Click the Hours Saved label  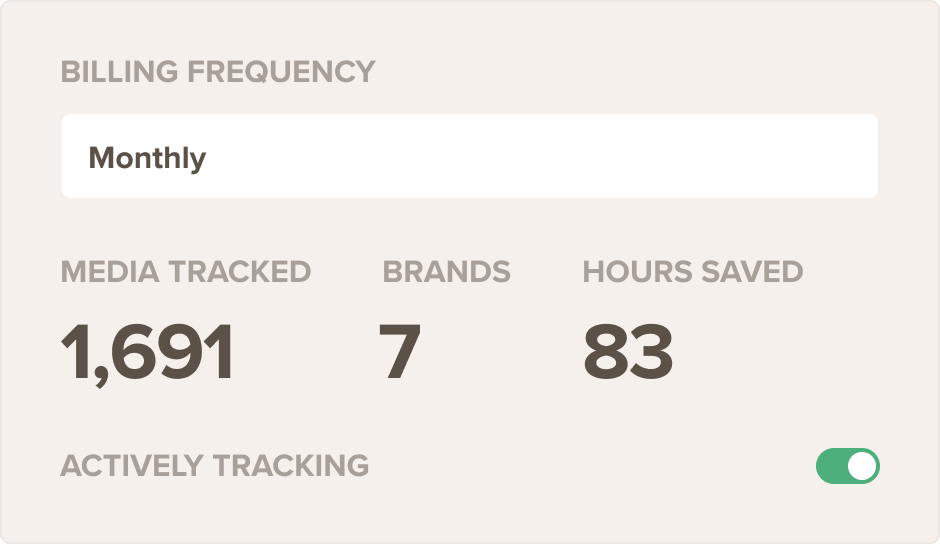tap(692, 272)
